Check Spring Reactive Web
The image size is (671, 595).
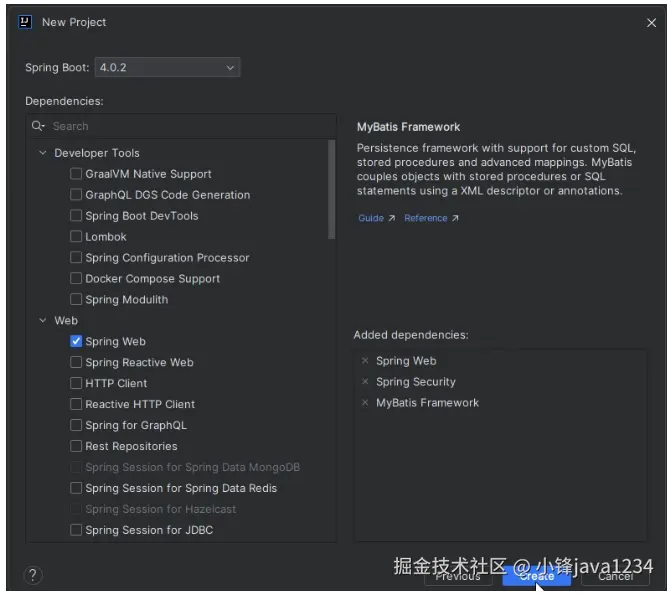76,363
